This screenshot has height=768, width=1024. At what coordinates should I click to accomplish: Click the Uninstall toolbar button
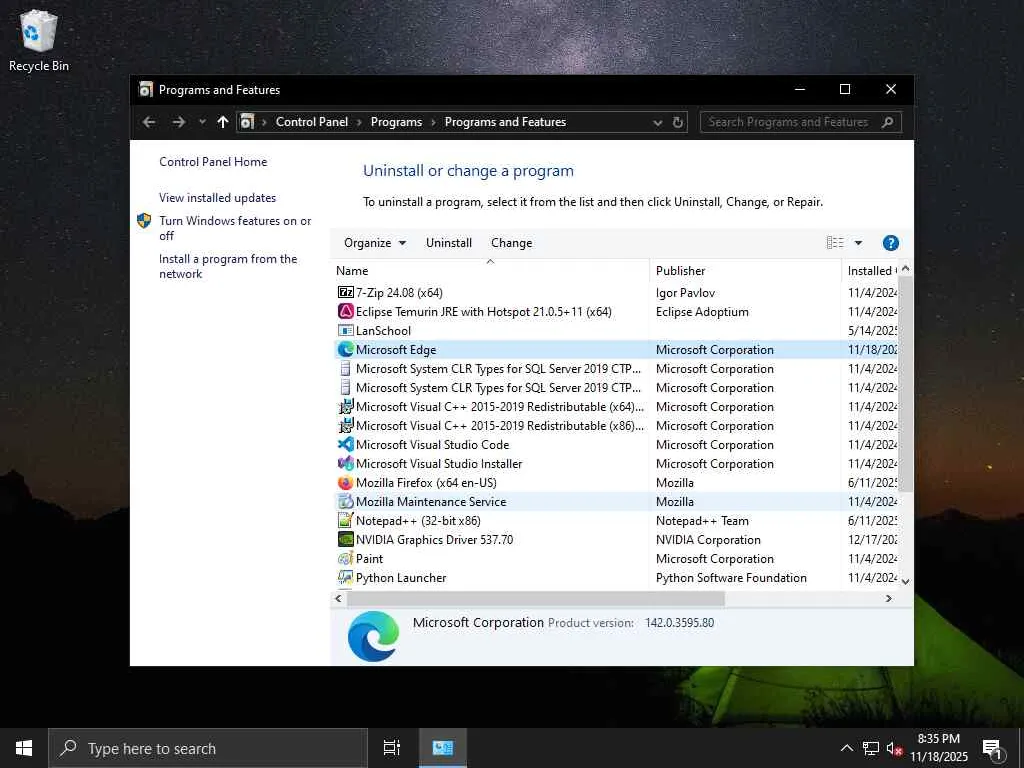(449, 243)
